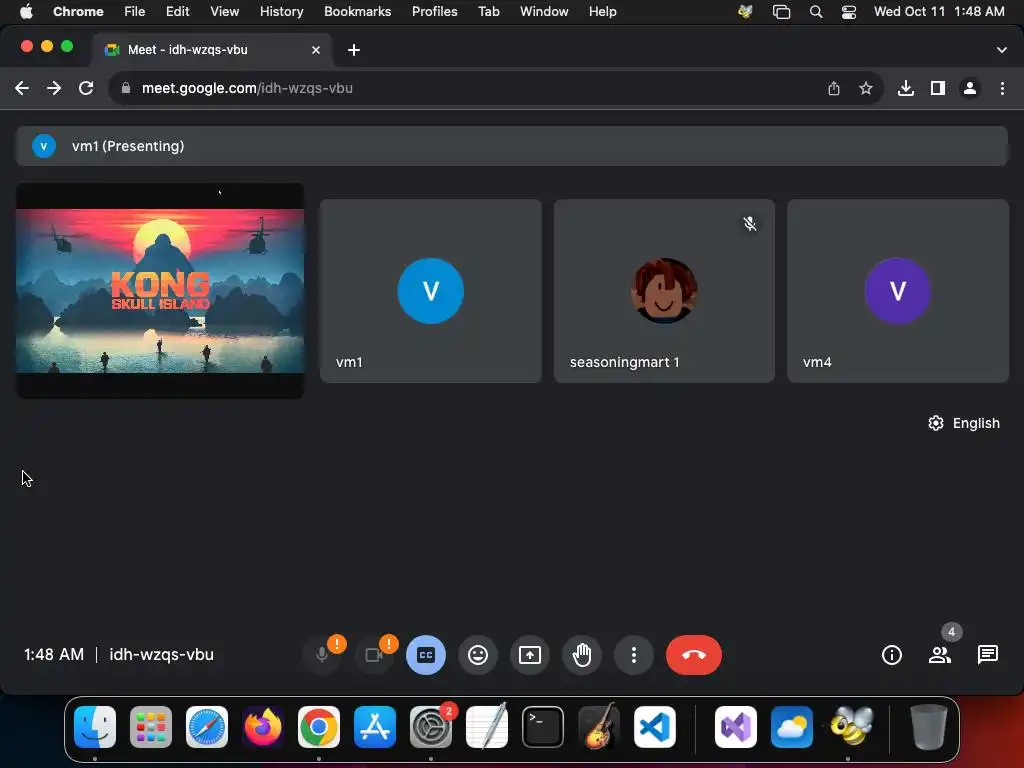Open the File menu
Image resolution: width=1024 pixels, height=768 pixels.
135,11
